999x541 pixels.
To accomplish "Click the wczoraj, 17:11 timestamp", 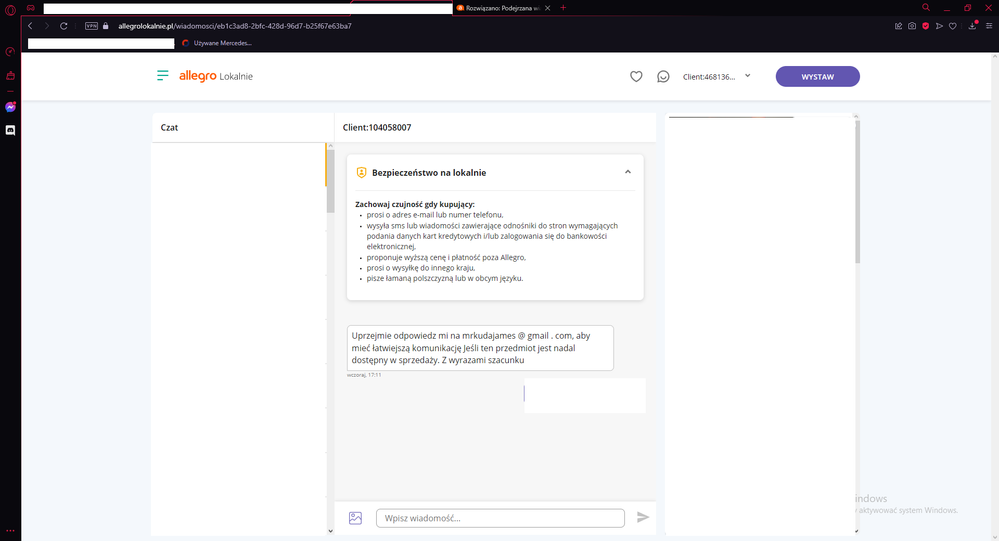I will (364, 375).
